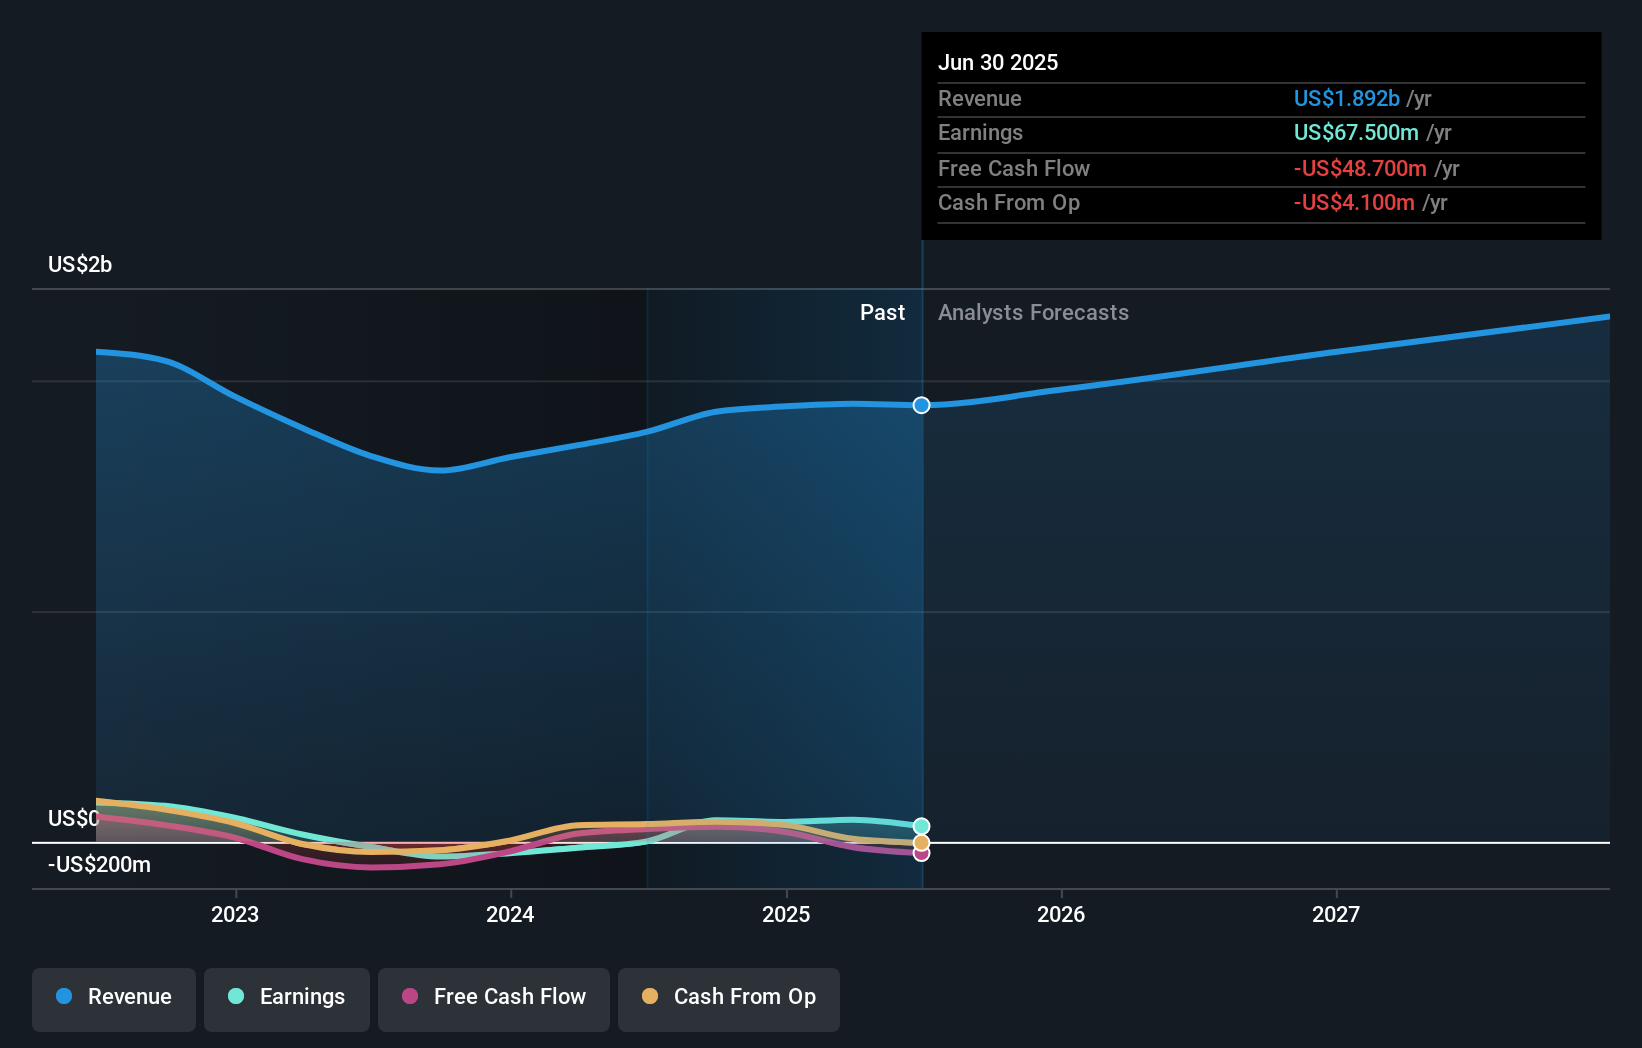Click the US$2b y-axis label

tap(80, 265)
